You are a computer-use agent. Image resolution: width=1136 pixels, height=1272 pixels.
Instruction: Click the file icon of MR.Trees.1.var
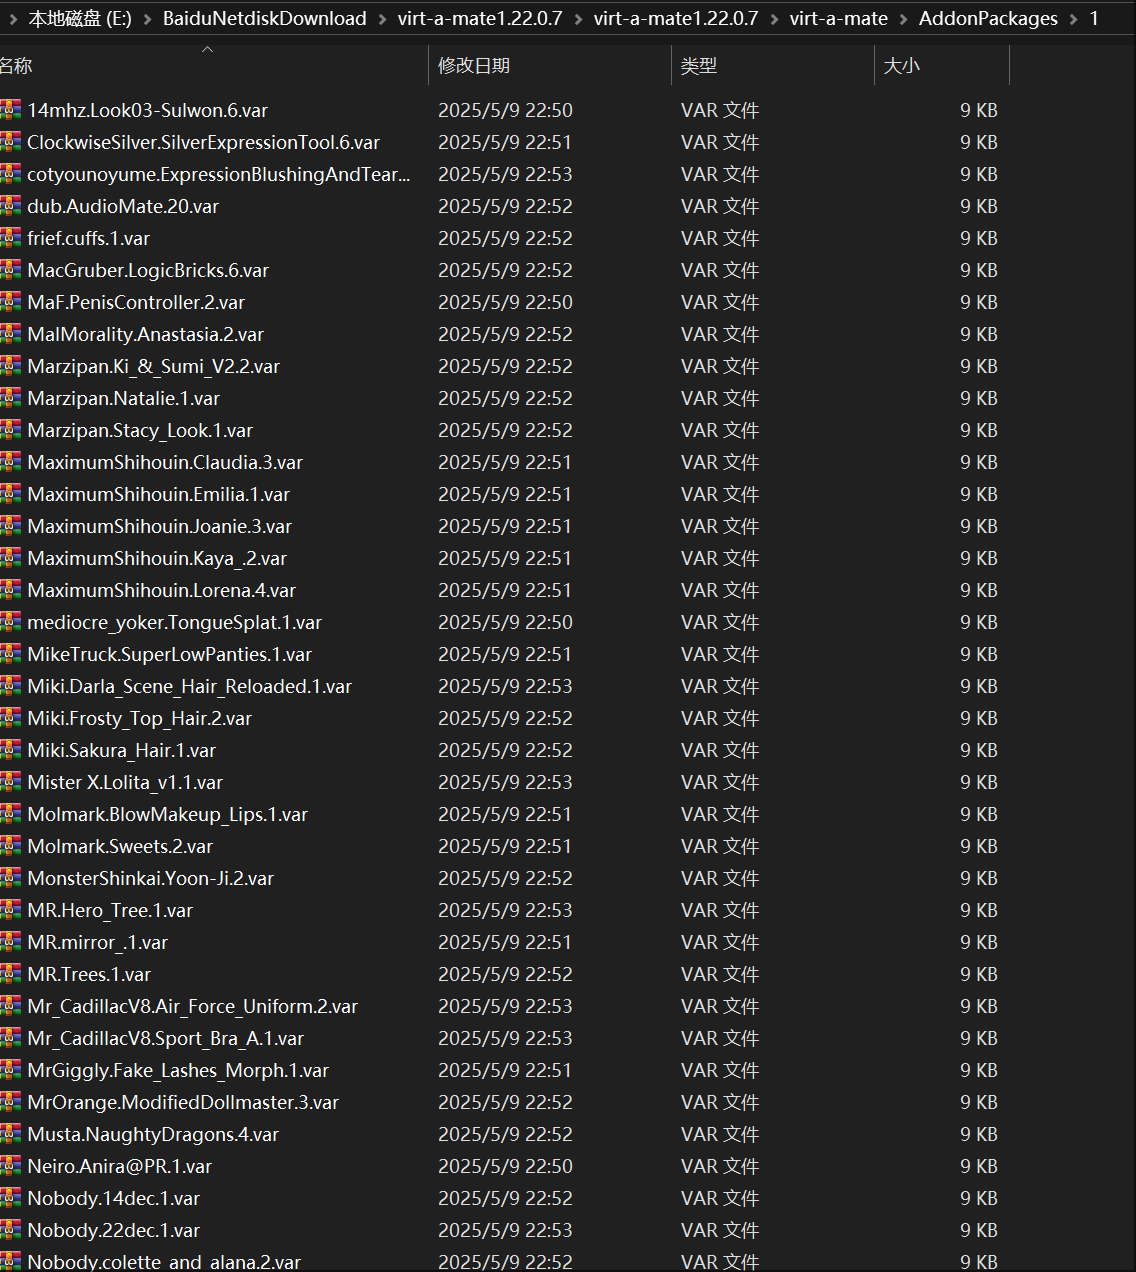click(10, 974)
